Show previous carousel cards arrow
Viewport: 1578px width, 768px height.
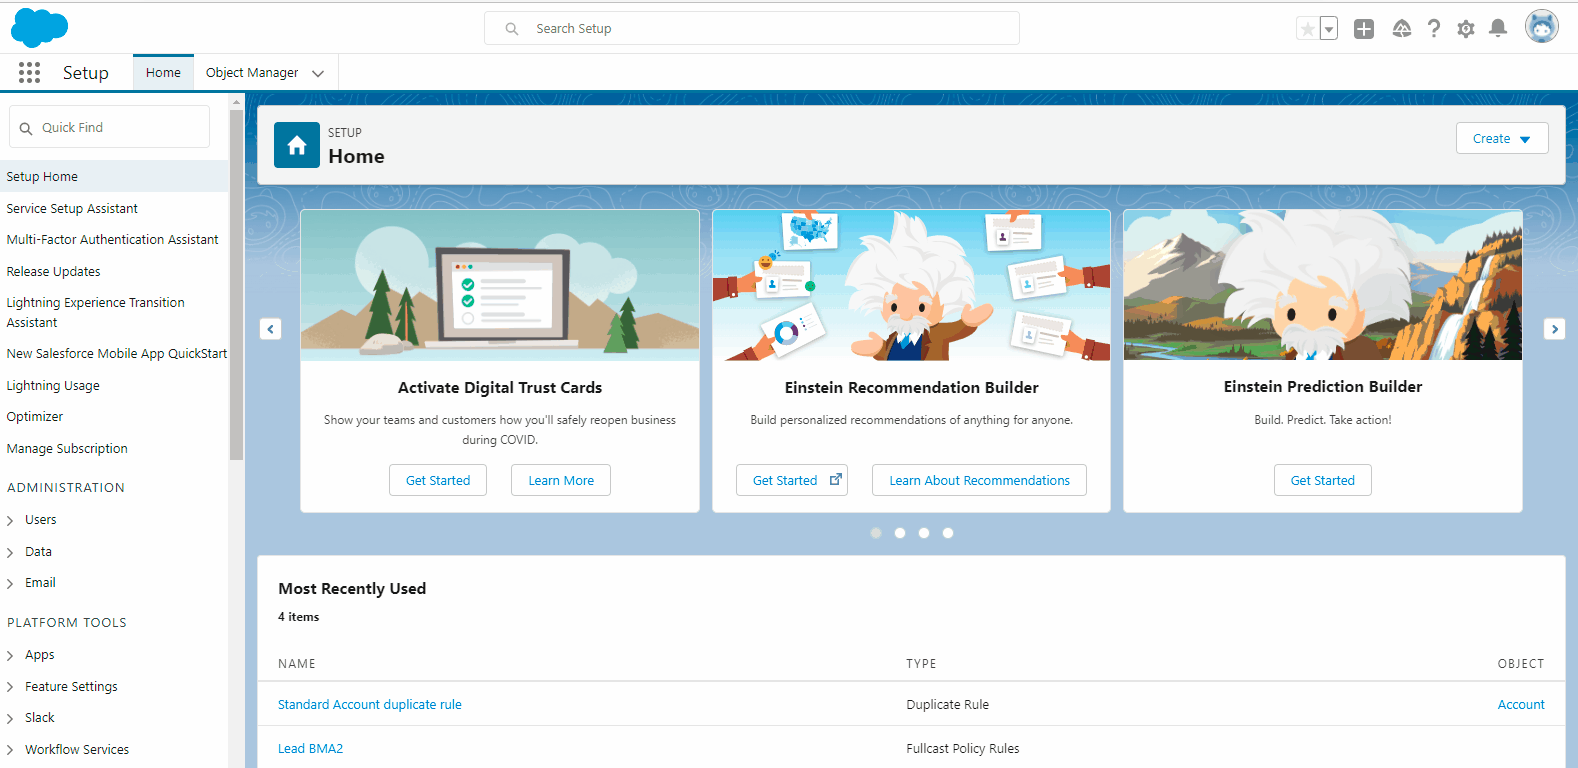tap(271, 329)
